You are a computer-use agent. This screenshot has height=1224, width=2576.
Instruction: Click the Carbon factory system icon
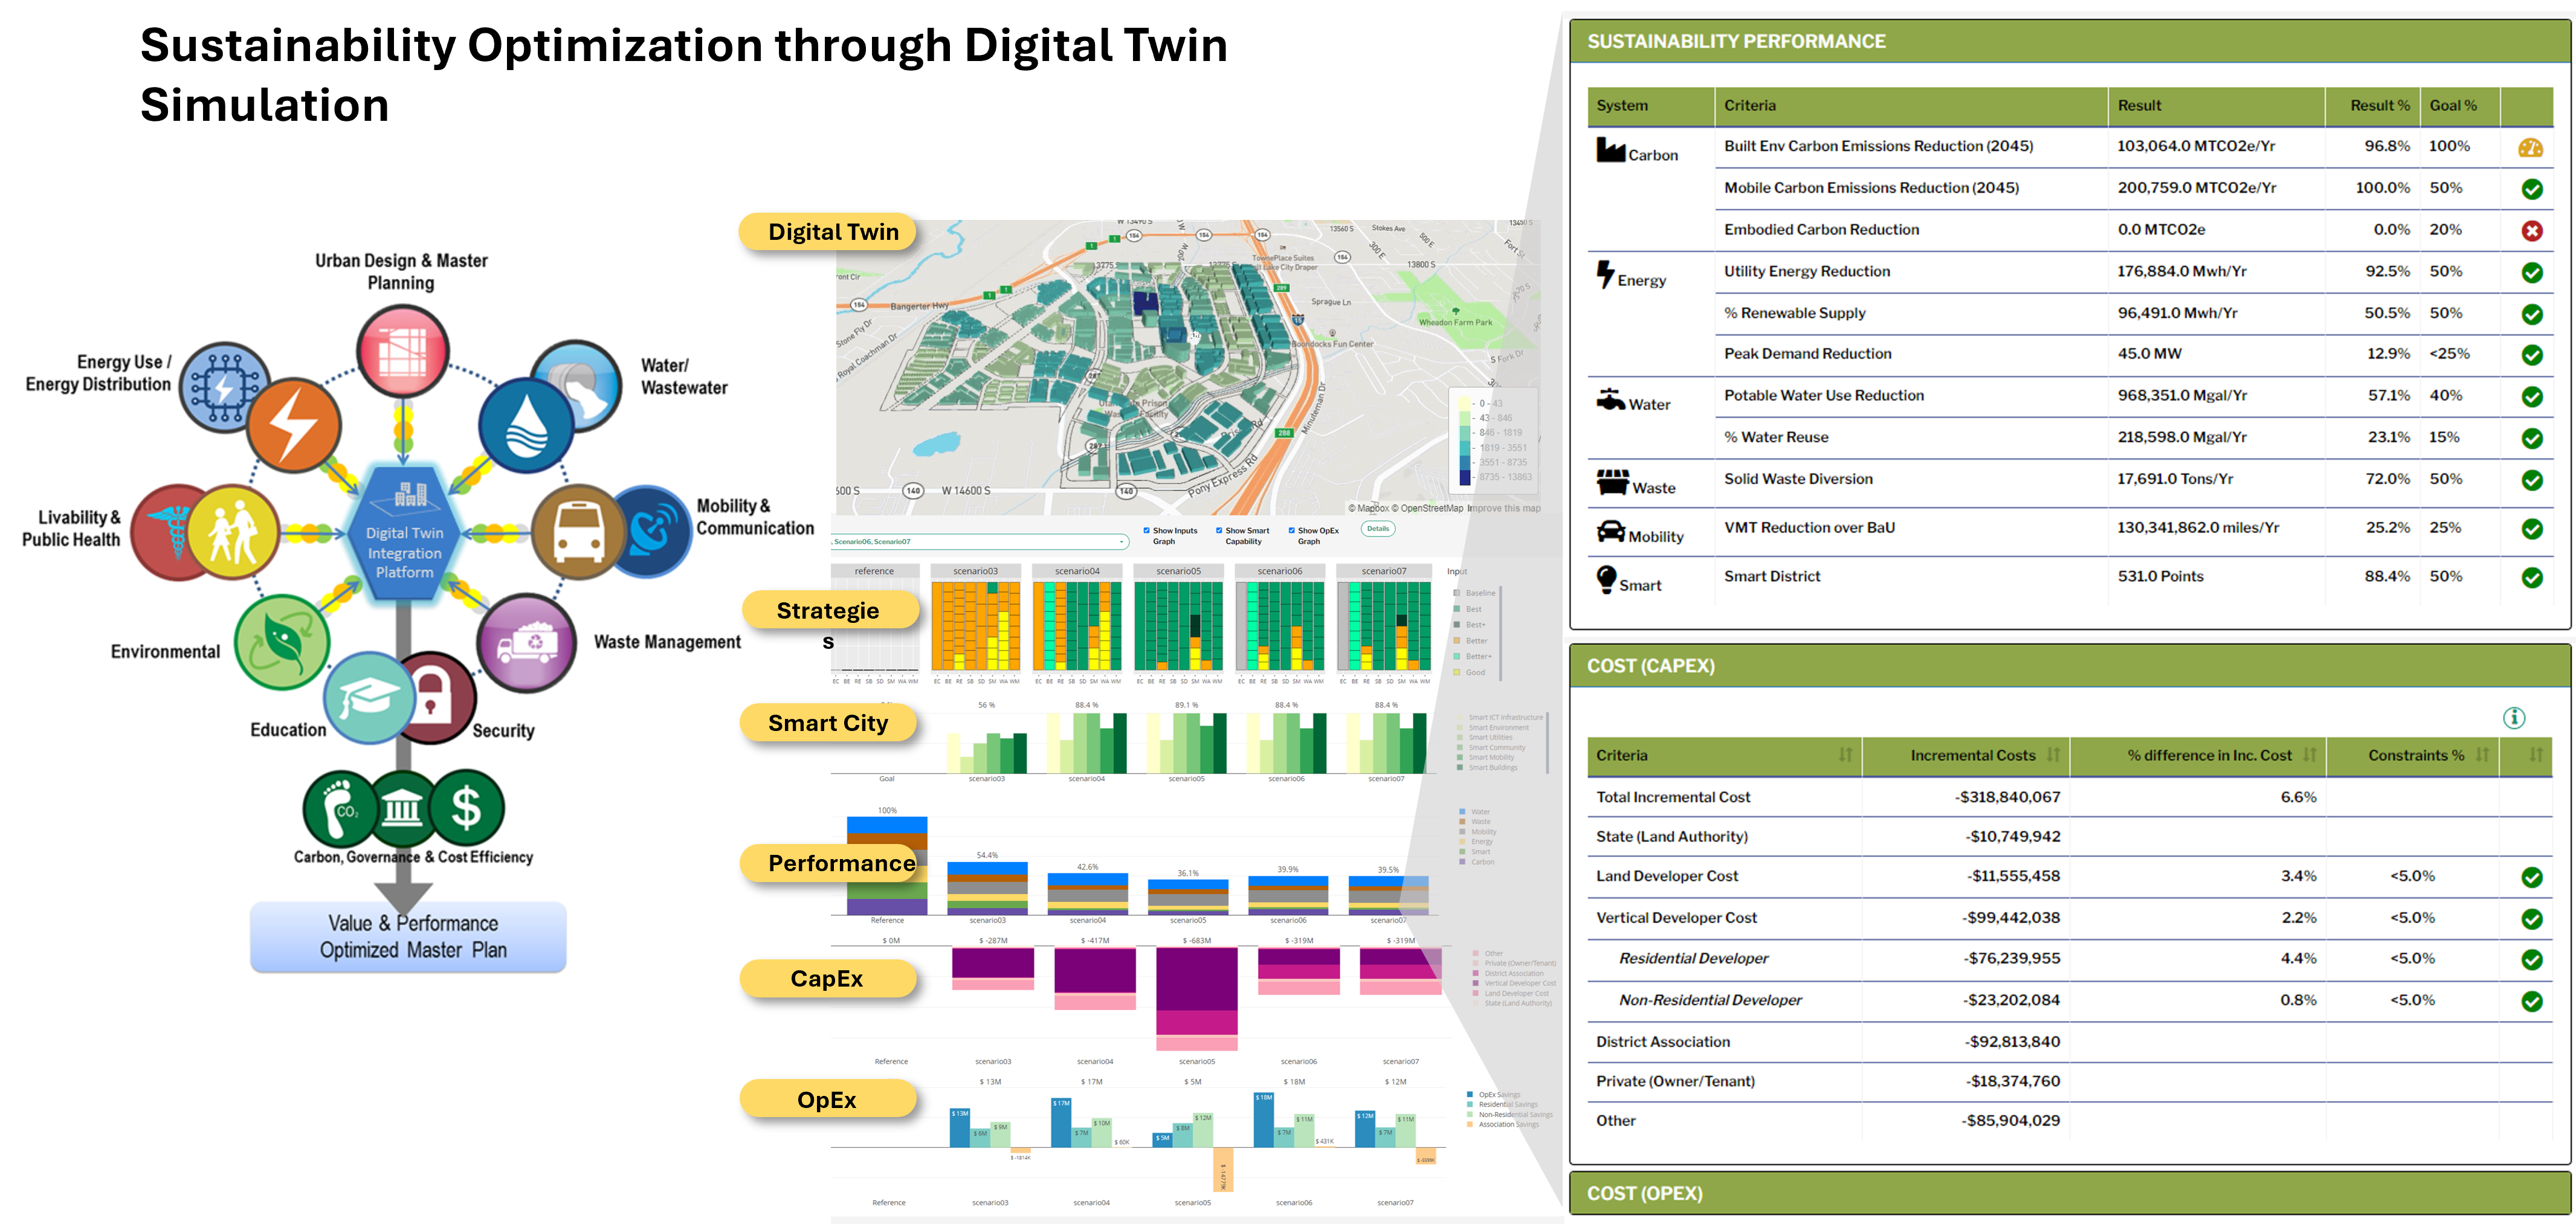point(1610,150)
